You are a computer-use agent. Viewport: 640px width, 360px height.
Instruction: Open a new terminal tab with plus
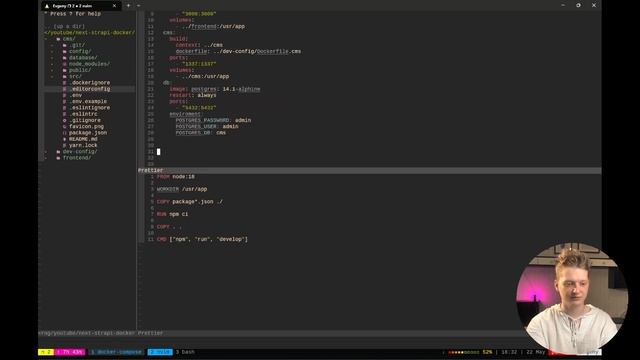[x=128, y=6]
